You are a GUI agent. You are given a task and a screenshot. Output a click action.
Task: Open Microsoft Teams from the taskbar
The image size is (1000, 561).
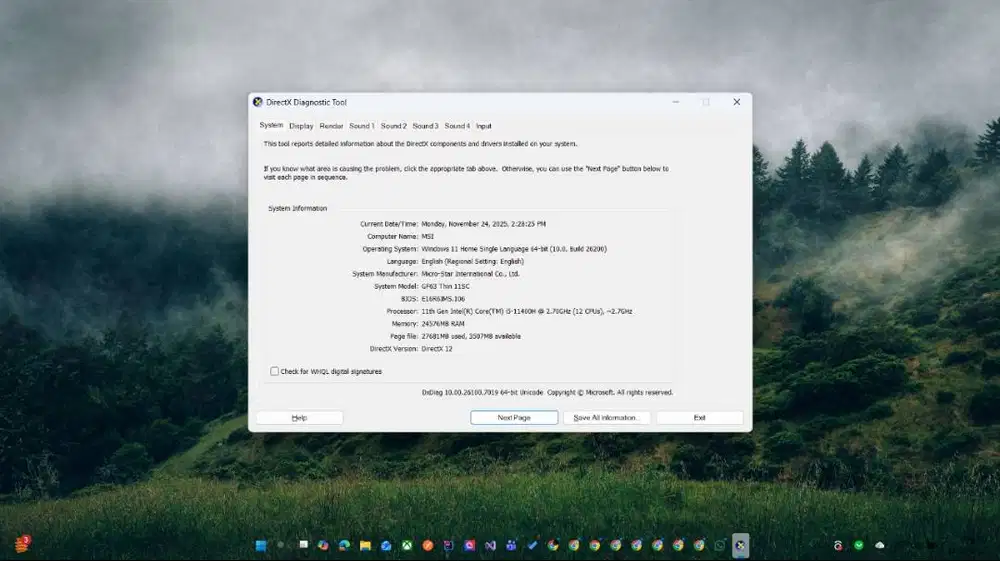click(511, 545)
